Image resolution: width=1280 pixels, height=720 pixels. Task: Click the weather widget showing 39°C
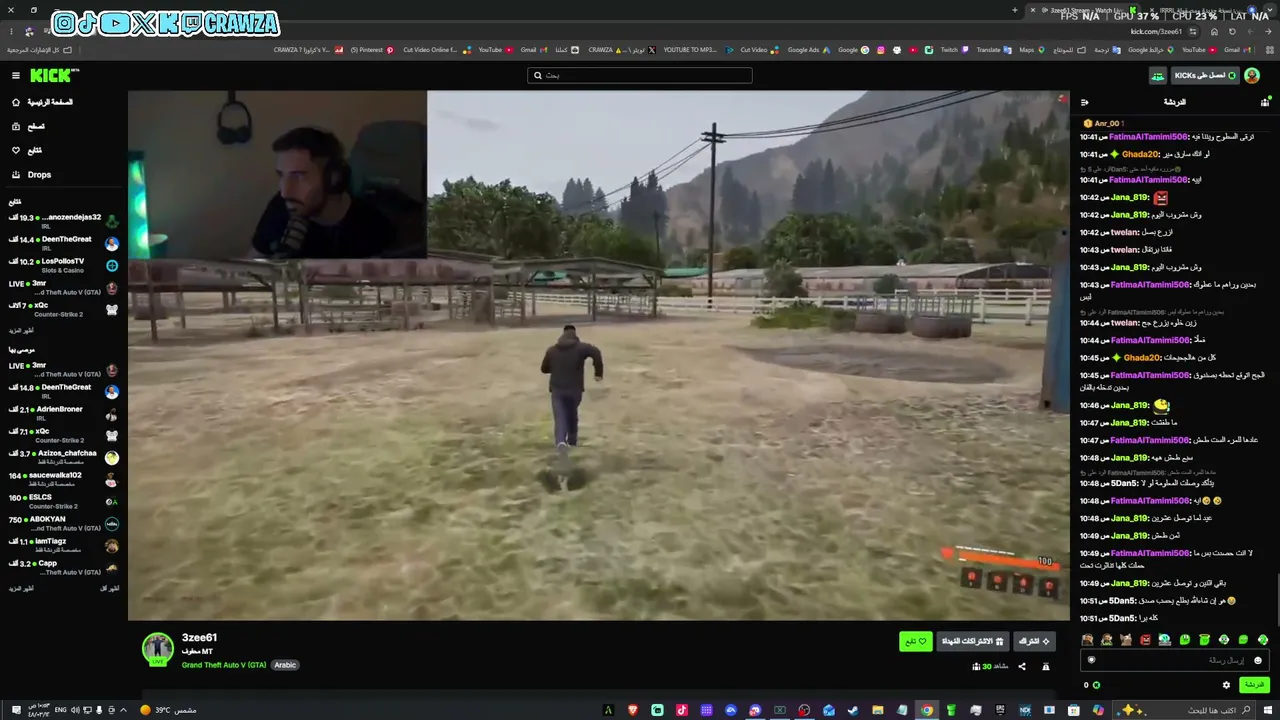pyautogui.click(x=168, y=710)
